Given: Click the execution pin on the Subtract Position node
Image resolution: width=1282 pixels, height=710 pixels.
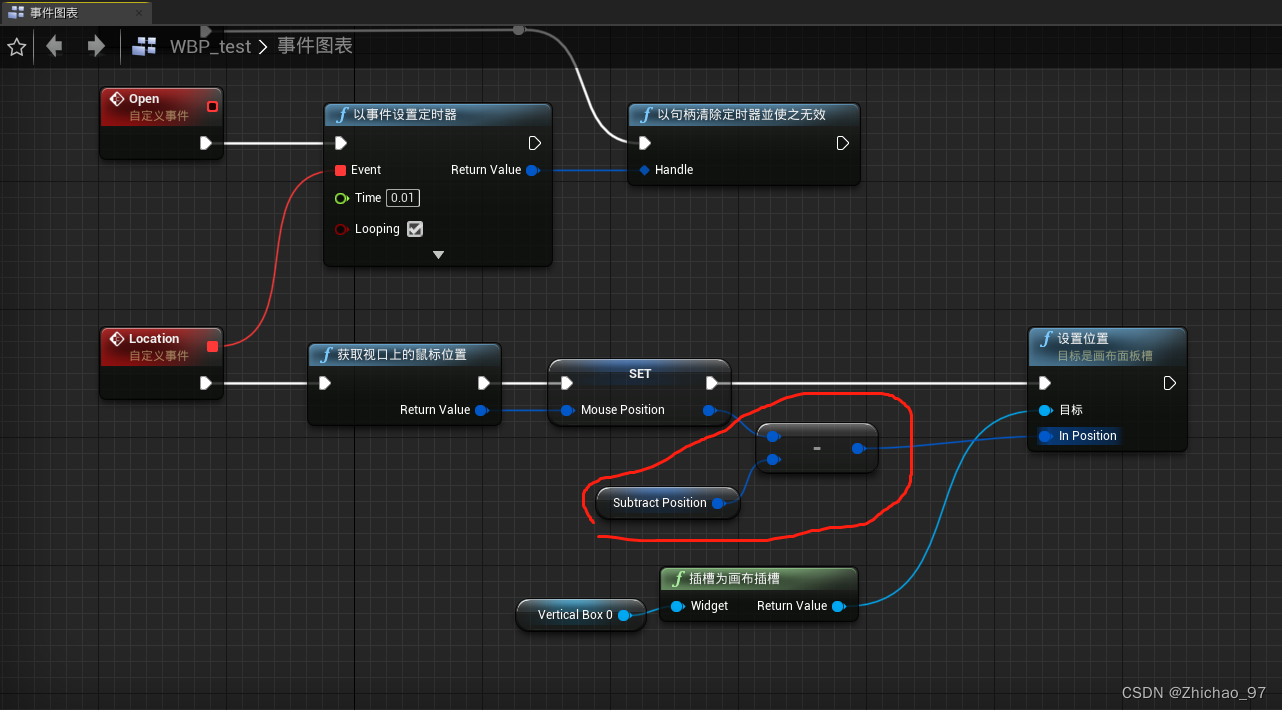Looking at the screenshot, I should coord(720,503).
